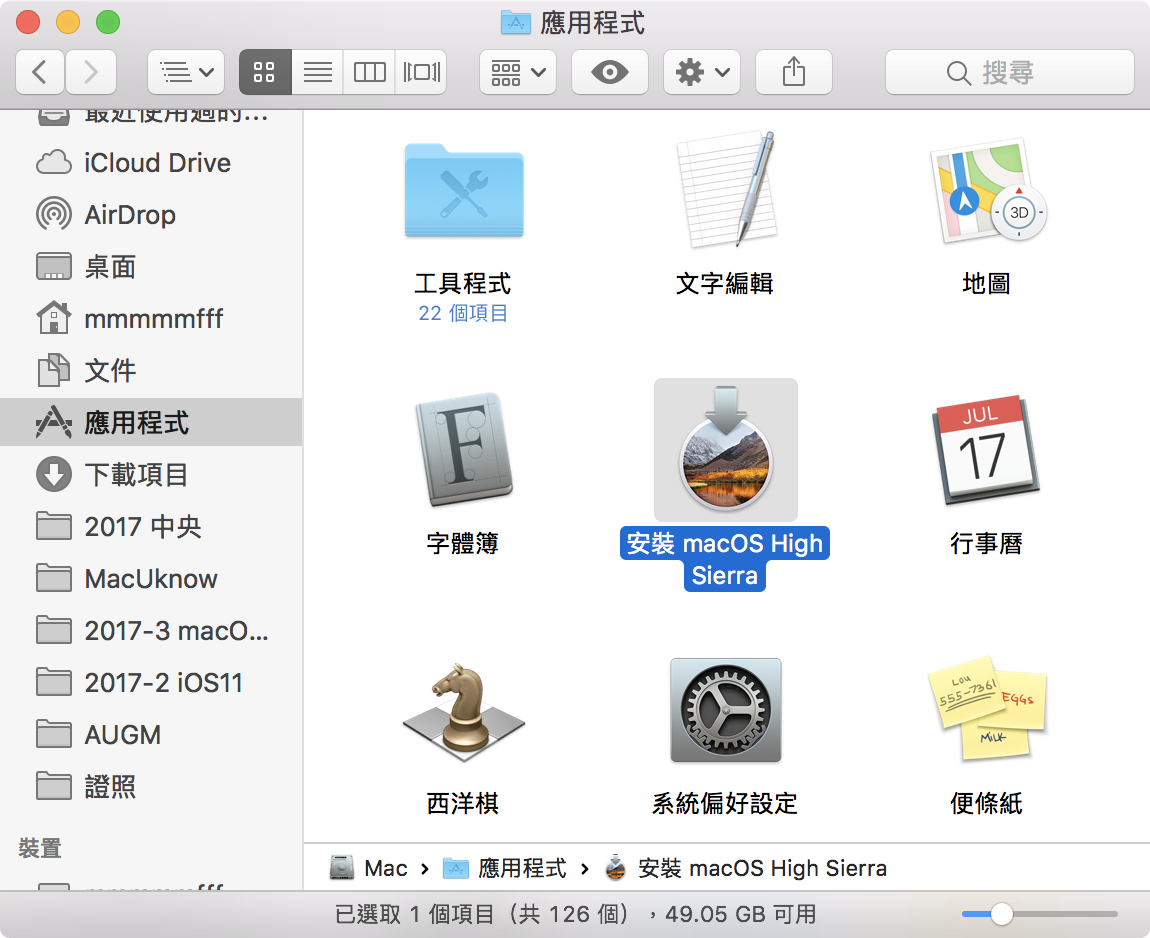Open 文件 in sidebar
The width and height of the screenshot is (1150, 938).
pyautogui.click(x=151, y=371)
